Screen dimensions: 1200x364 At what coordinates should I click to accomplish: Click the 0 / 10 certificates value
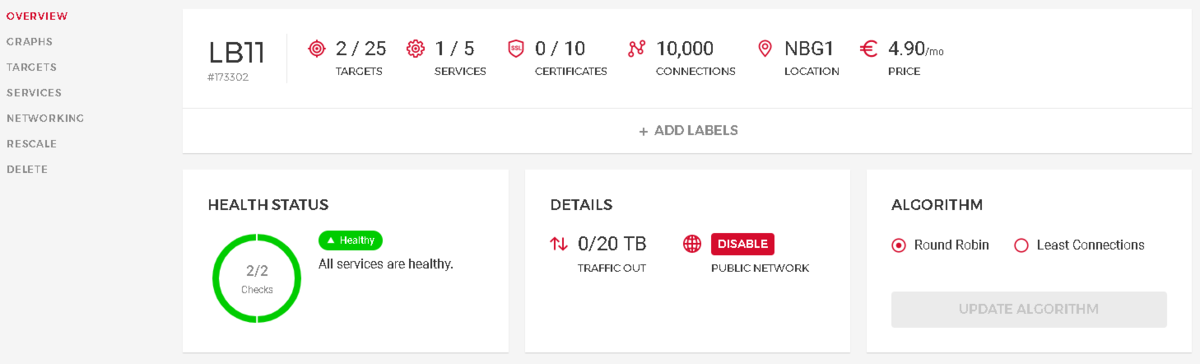pos(560,48)
